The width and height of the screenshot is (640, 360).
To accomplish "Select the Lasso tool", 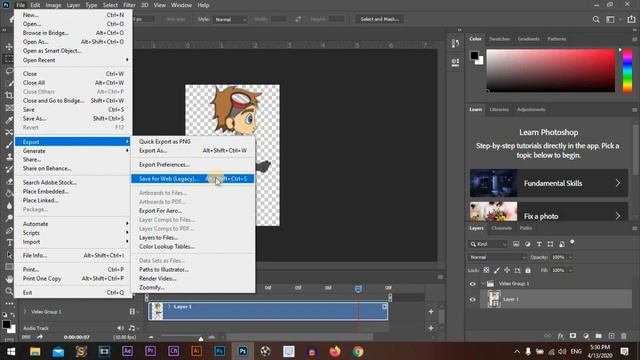I will [x=9, y=71].
